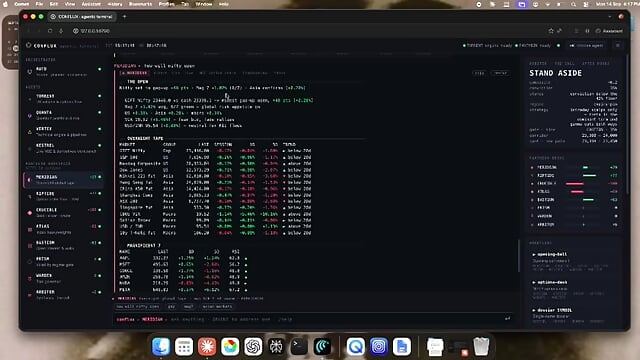This screenshot has height=360, width=640.
Task: Open Finder in the Dock
Action: point(161,347)
